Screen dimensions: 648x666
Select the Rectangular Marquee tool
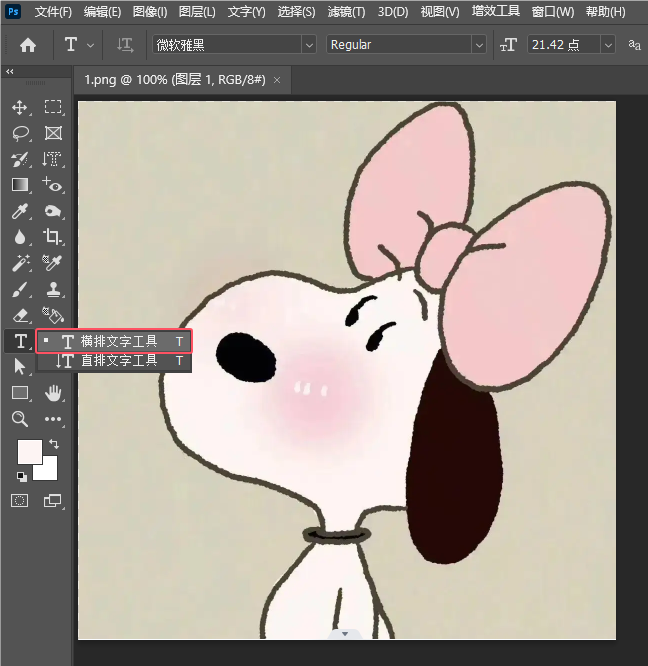(53, 107)
